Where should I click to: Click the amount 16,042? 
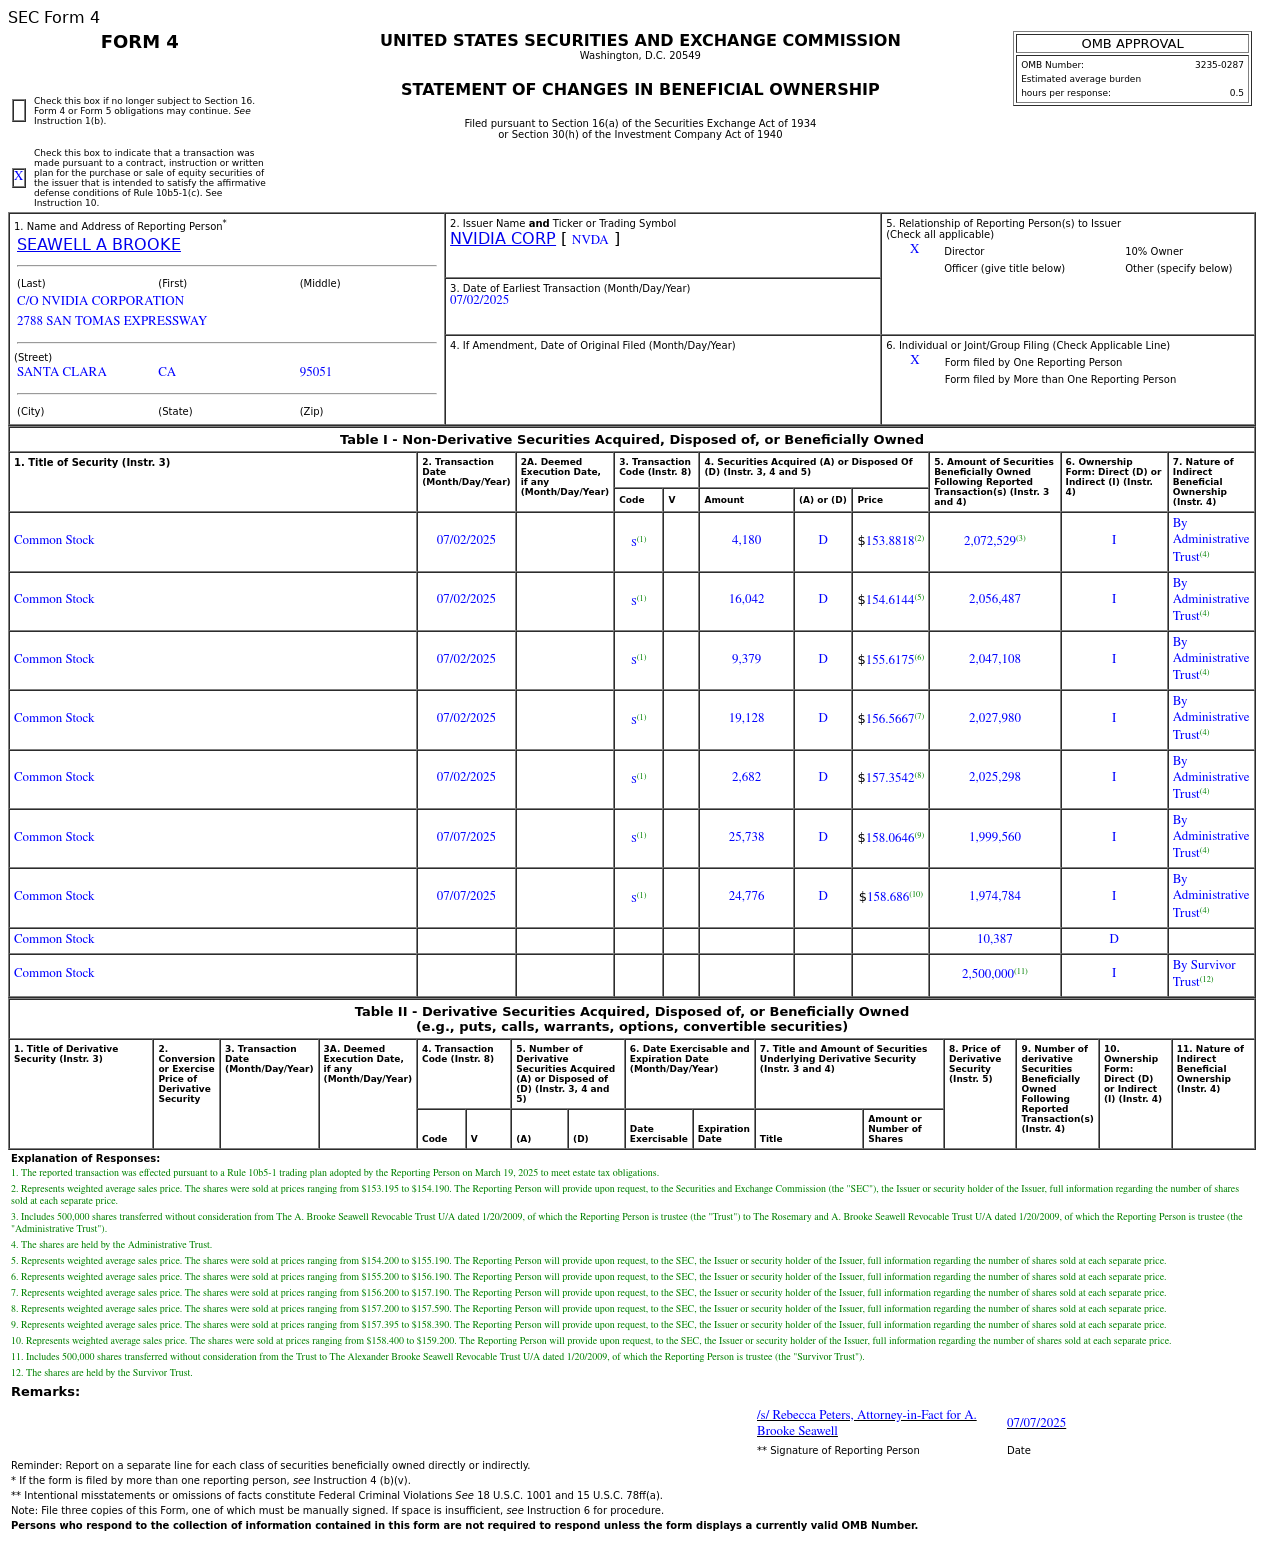(746, 599)
